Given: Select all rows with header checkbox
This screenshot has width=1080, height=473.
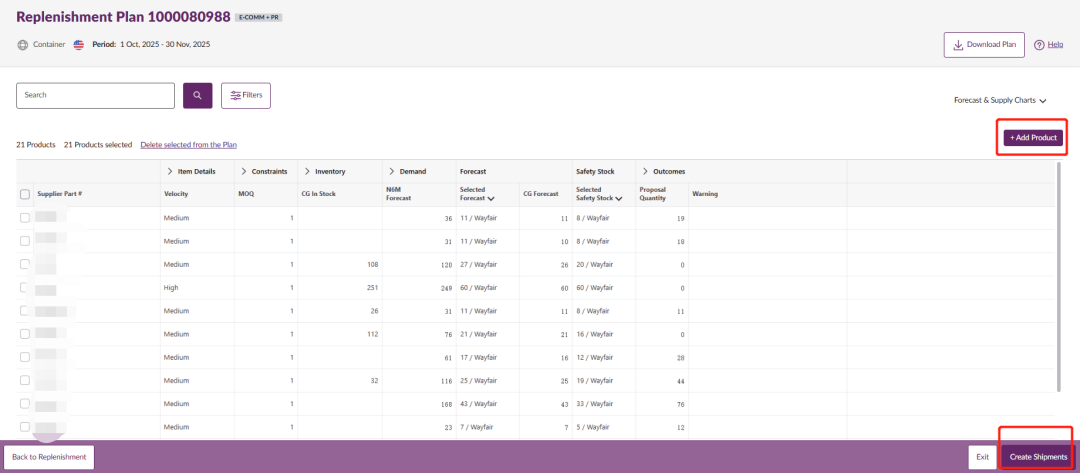Looking at the screenshot, I should pos(25,194).
